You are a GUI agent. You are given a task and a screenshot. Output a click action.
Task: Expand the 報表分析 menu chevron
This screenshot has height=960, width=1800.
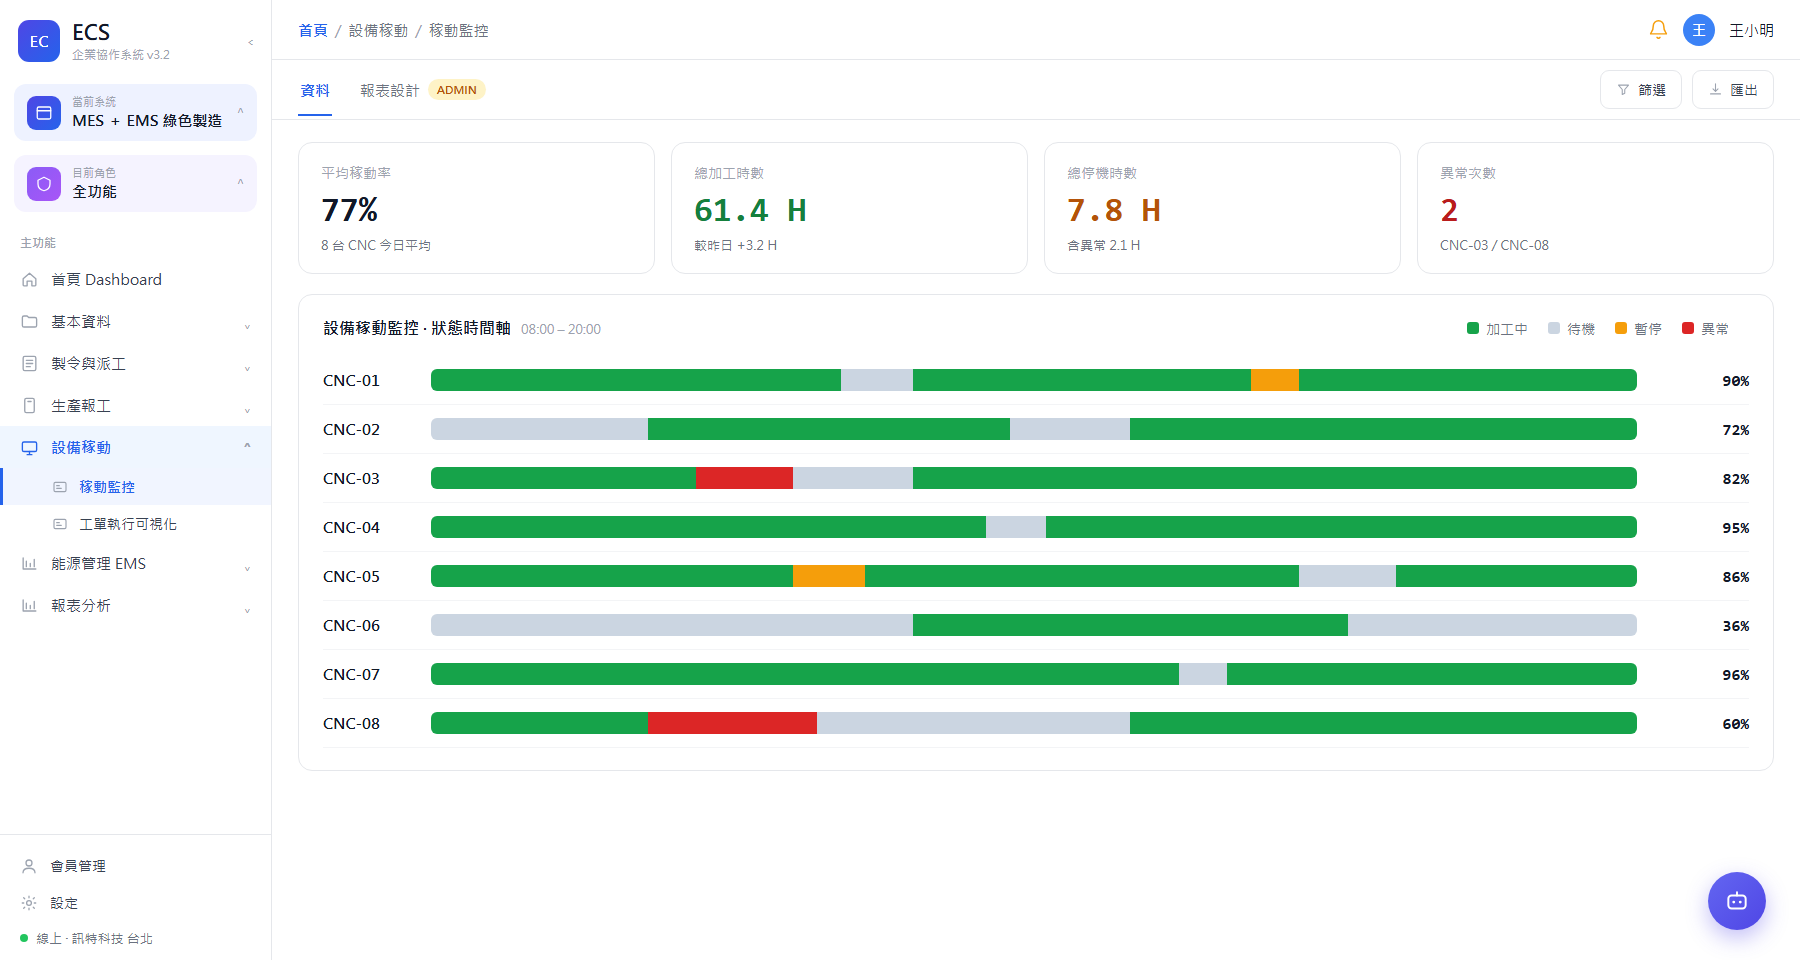(x=247, y=610)
